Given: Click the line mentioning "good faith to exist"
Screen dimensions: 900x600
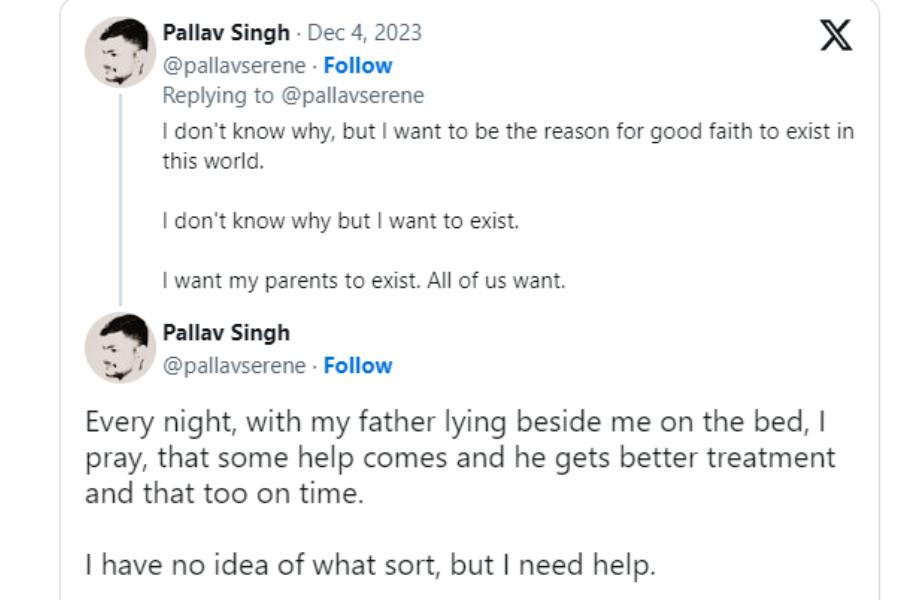Looking at the screenshot, I should [x=508, y=132].
